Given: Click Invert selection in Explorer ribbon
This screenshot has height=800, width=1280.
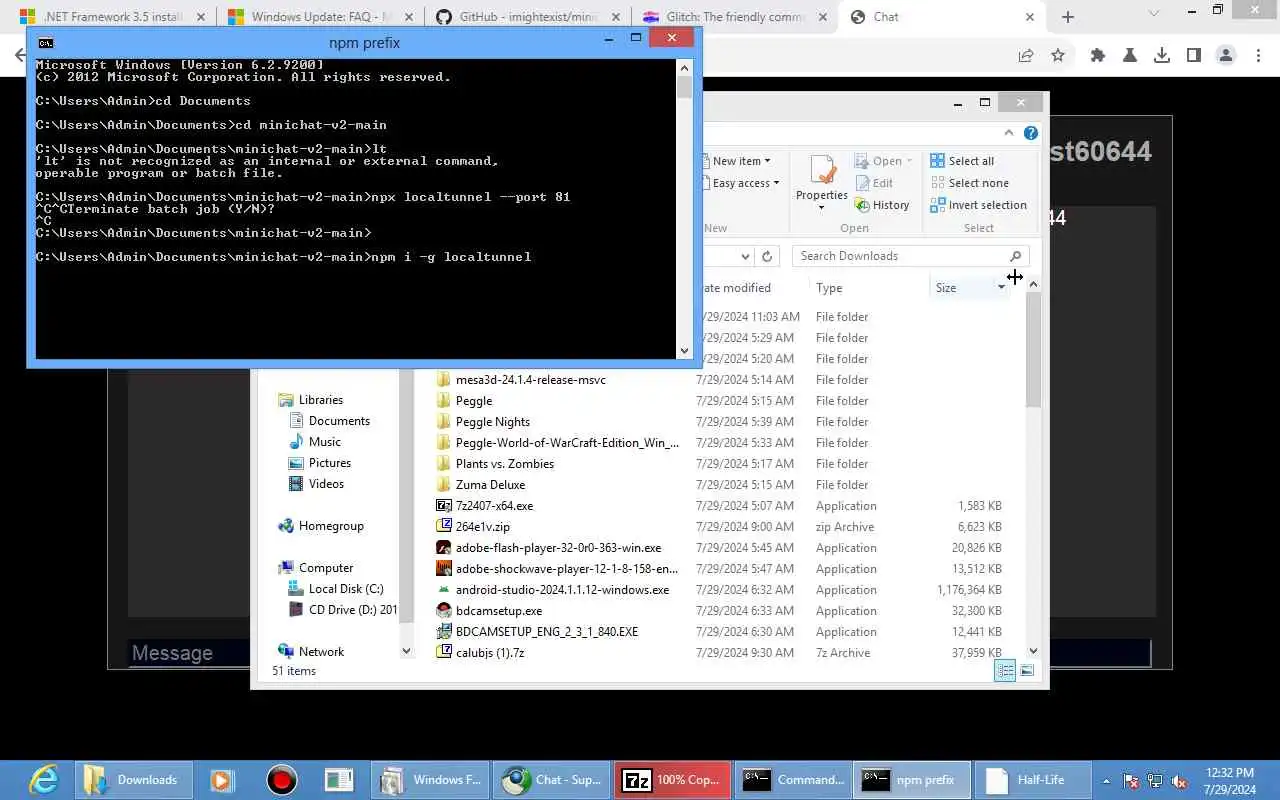Looking at the screenshot, I should [978, 205].
